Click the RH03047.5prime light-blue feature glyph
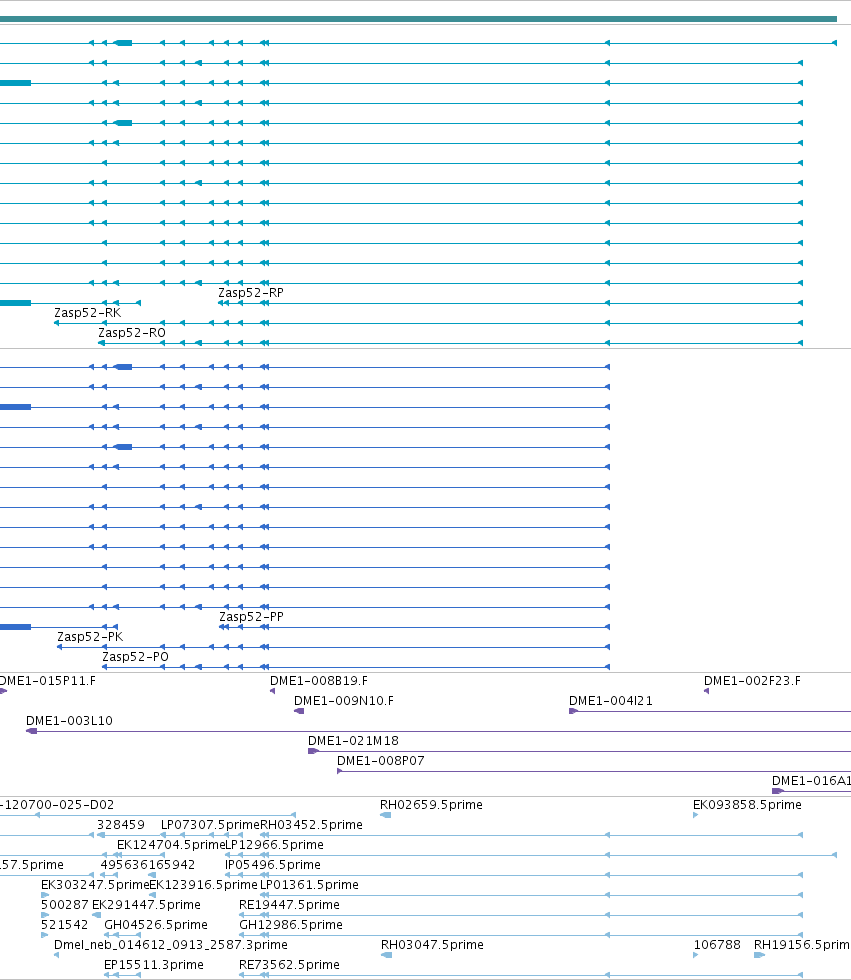Screen dimensions: 851x980 coord(387,955)
